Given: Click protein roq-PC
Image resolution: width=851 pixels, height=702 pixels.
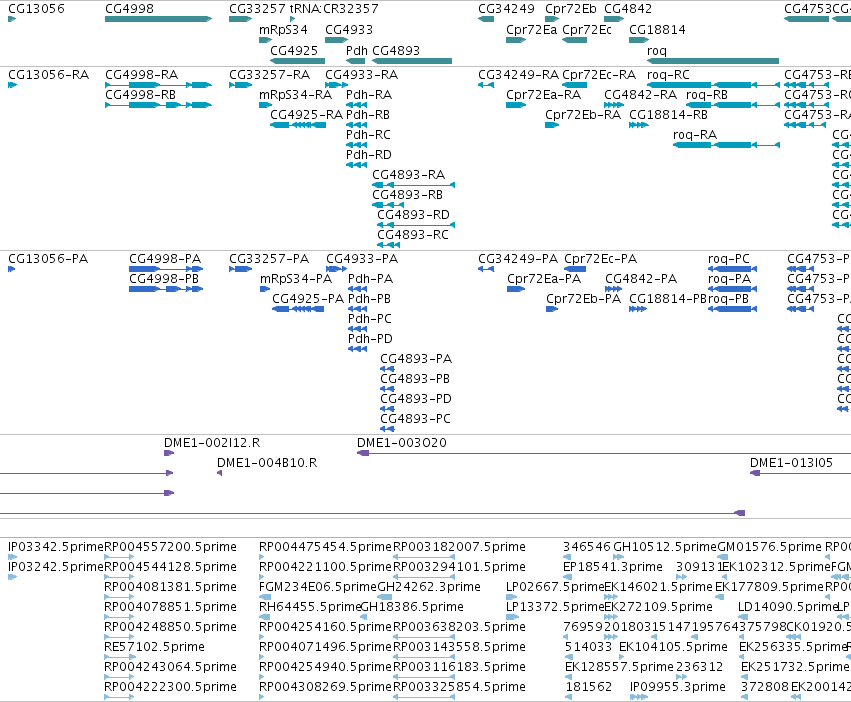Looking at the screenshot, I should click(x=729, y=258).
